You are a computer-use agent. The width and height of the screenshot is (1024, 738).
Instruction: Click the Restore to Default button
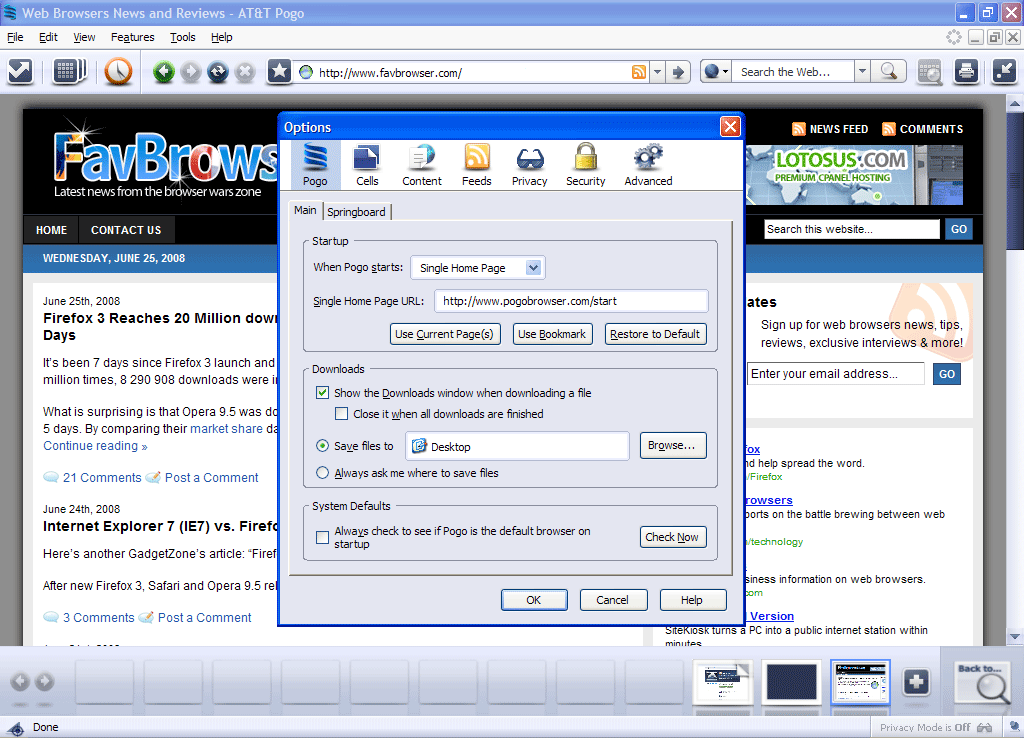(x=655, y=334)
